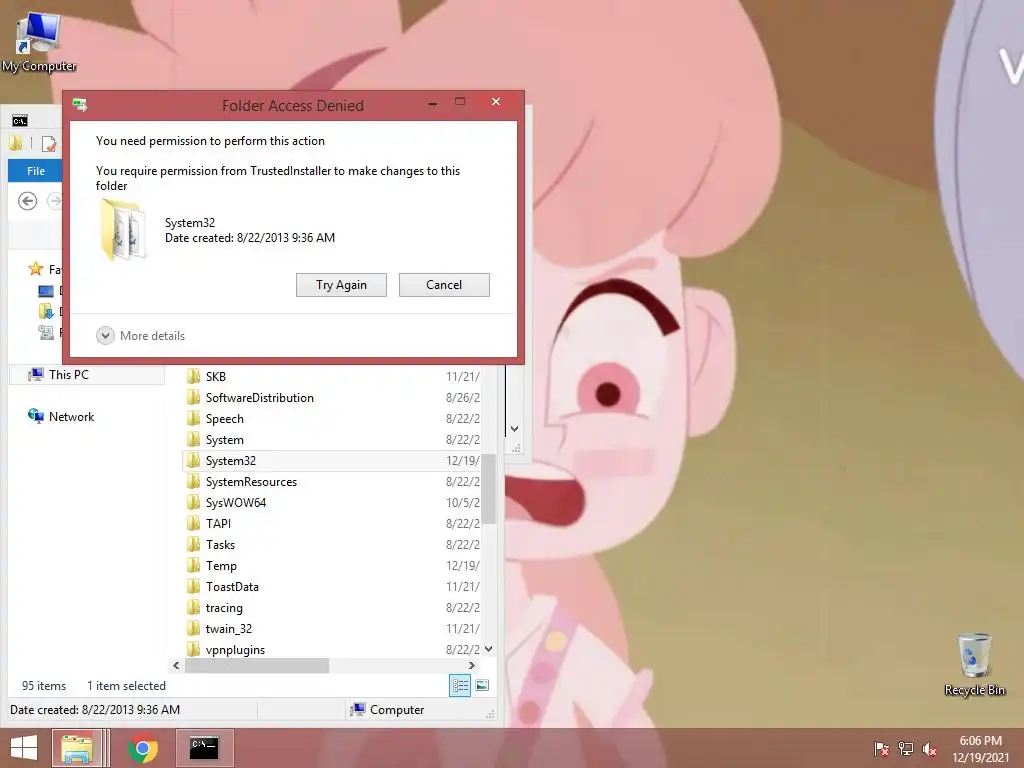The image size is (1024, 768).
Task: Open the taskbar clock showing 6:06 PM
Action: click(x=980, y=749)
